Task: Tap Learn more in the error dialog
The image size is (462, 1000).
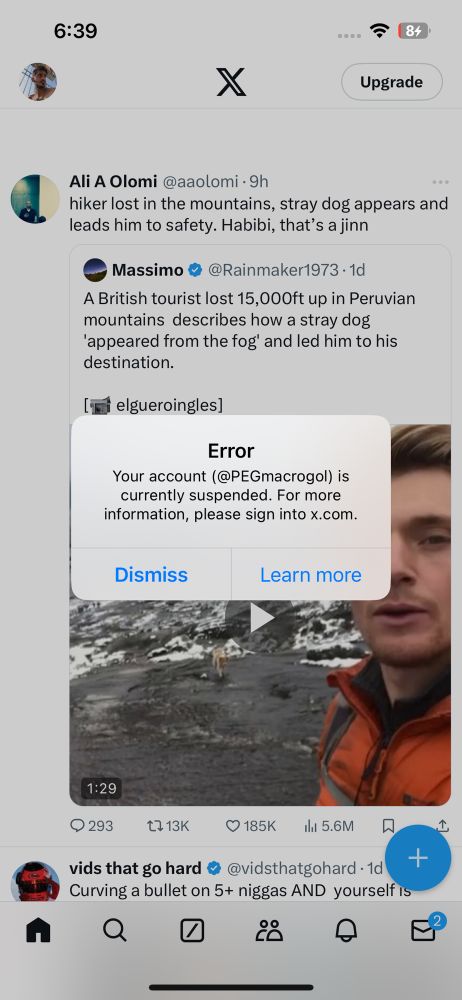Action: pyautogui.click(x=311, y=575)
